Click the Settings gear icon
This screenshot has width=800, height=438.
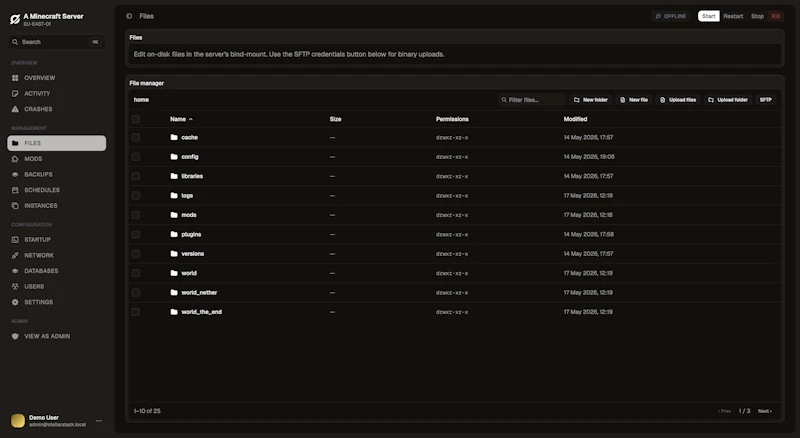(x=15, y=302)
